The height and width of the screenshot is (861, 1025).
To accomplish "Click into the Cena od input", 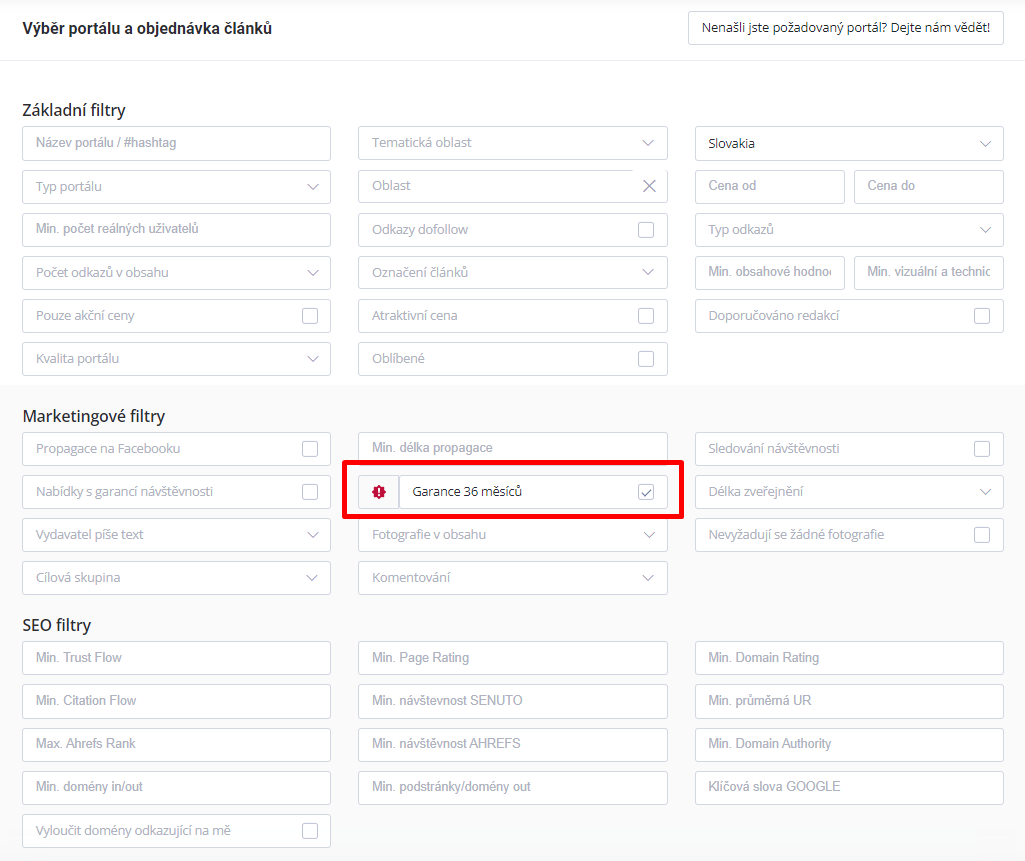I will coord(769,186).
